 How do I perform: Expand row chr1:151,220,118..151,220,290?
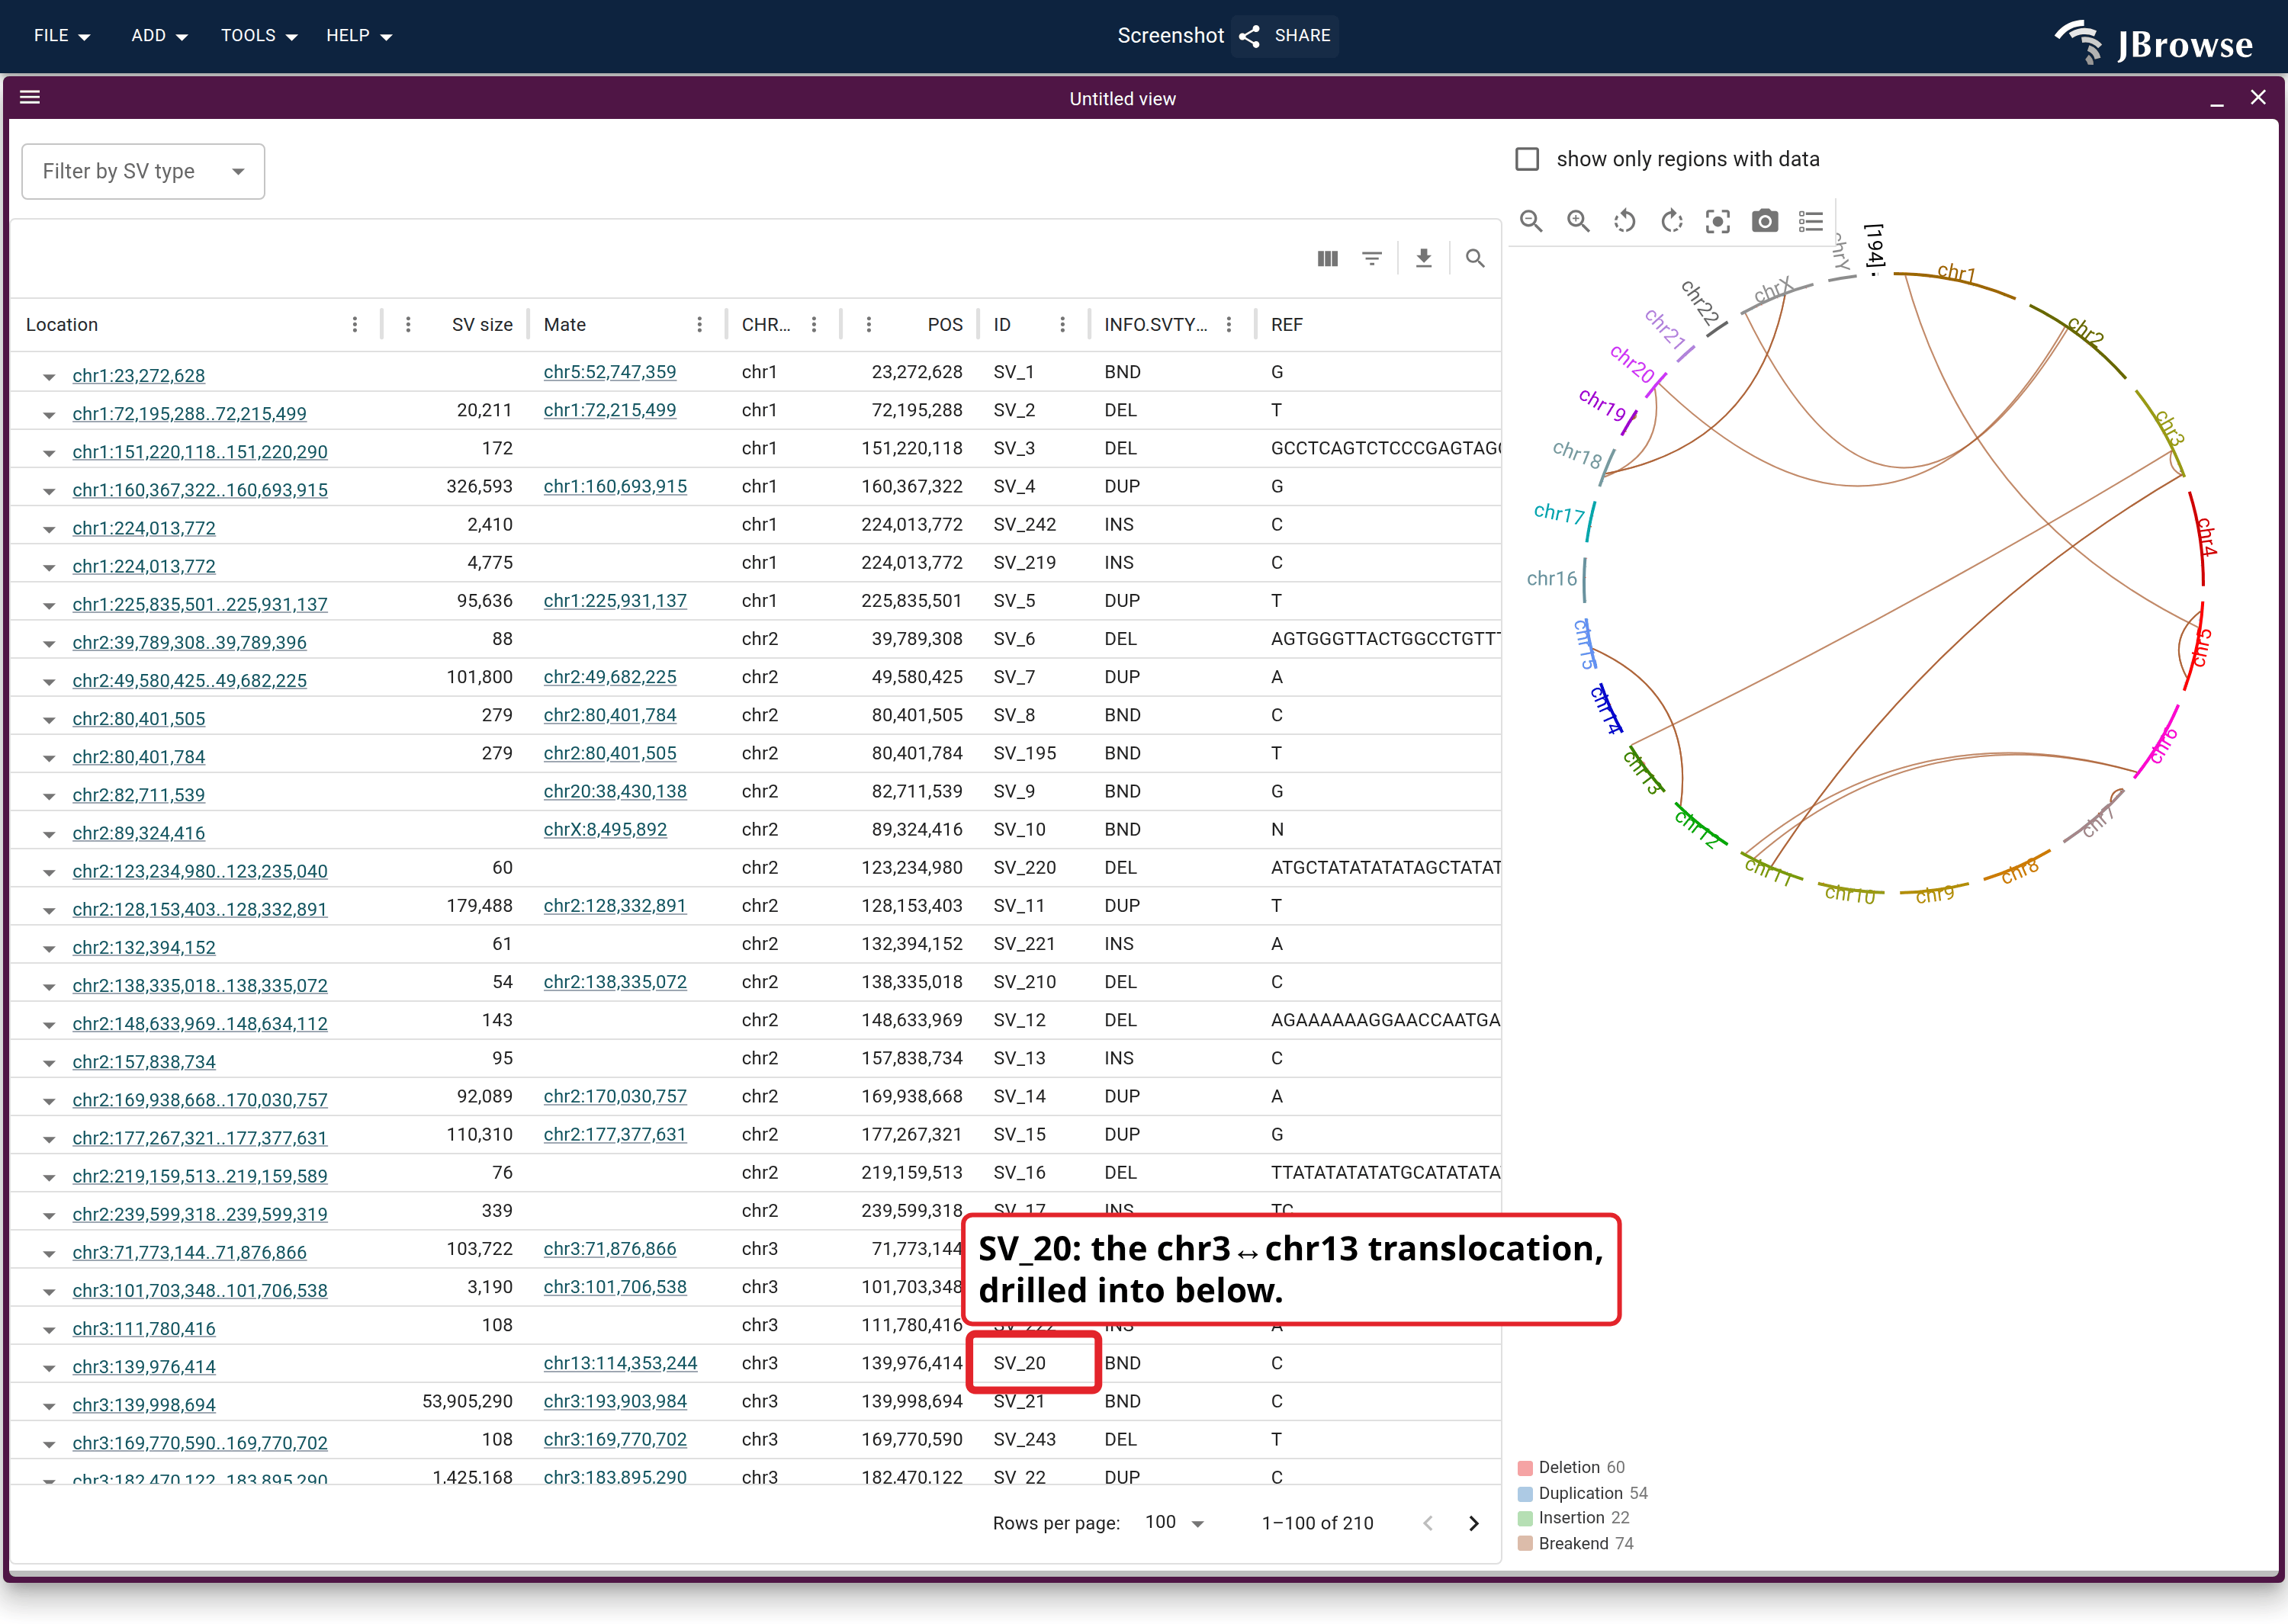[x=49, y=453]
